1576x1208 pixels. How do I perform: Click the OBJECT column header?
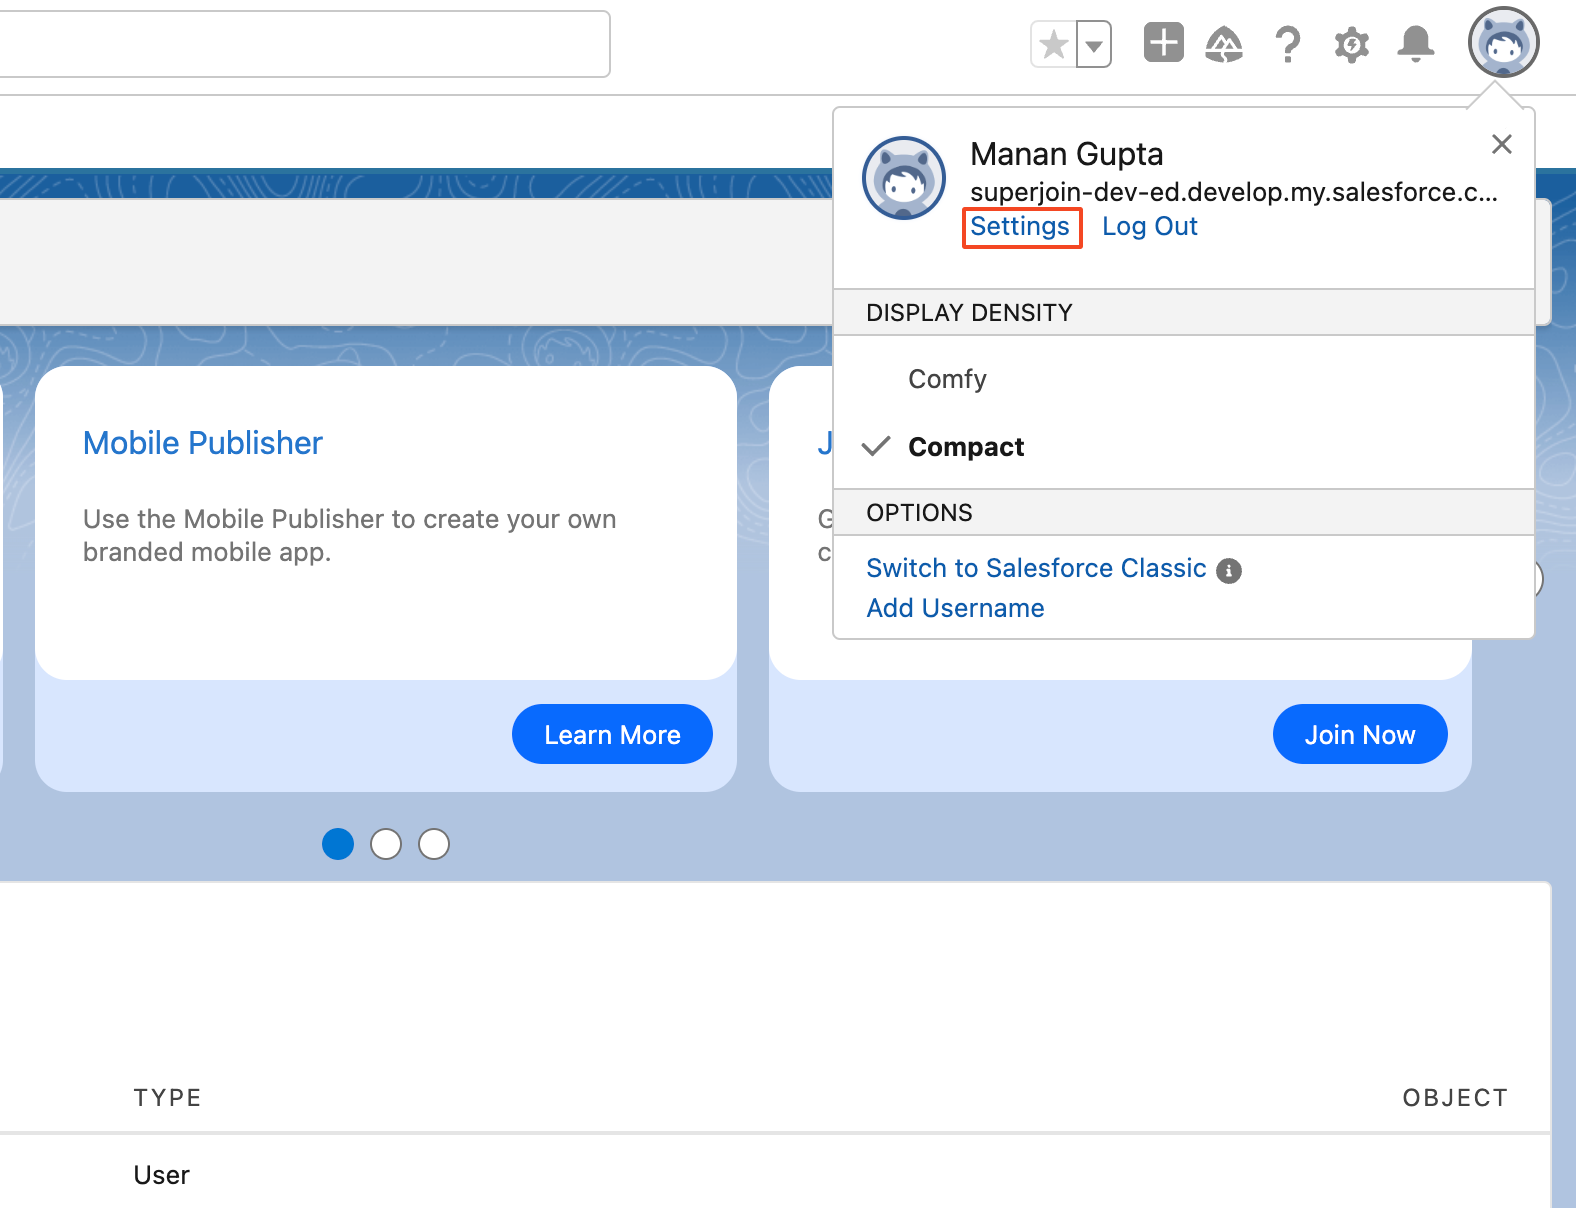point(1455,1098)
